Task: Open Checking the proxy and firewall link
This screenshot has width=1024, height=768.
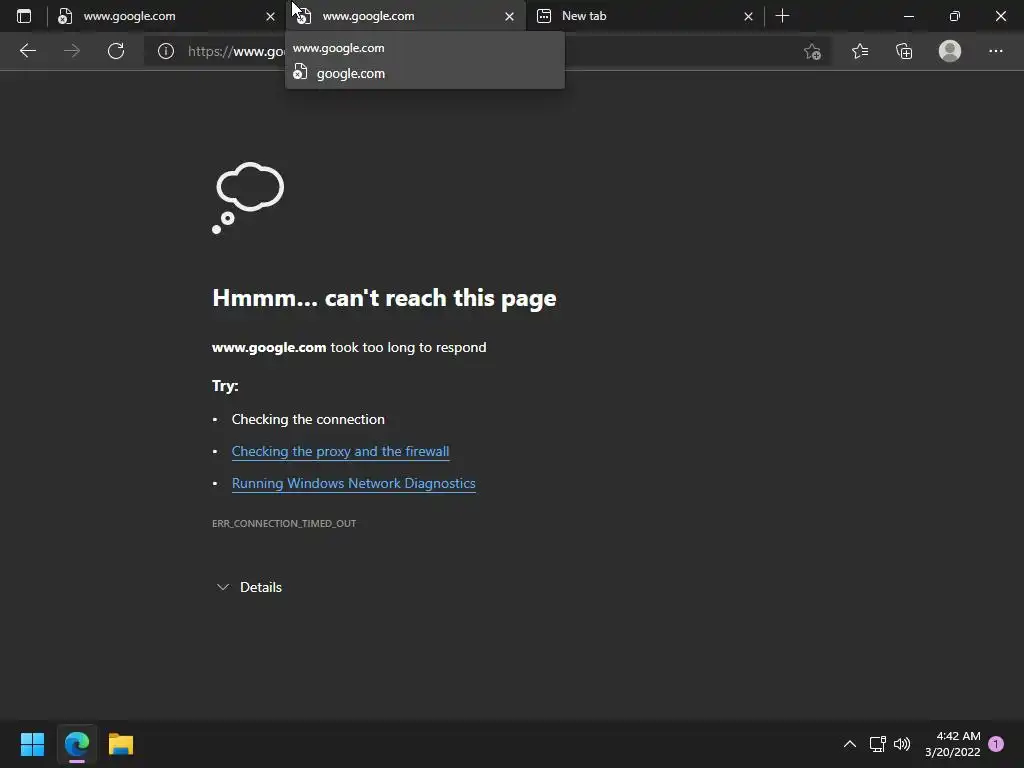Action: [x=340, y=451]
